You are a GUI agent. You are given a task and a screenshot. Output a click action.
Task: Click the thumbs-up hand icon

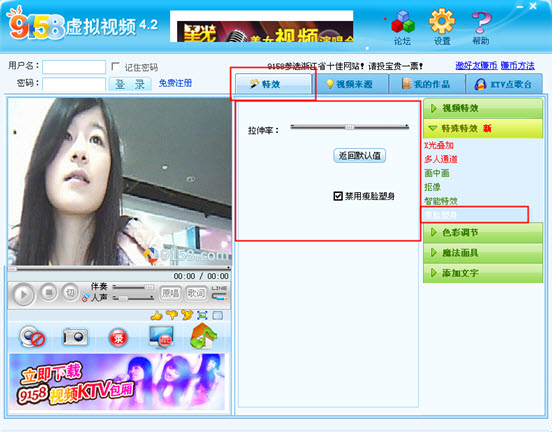tap(156, 316)
